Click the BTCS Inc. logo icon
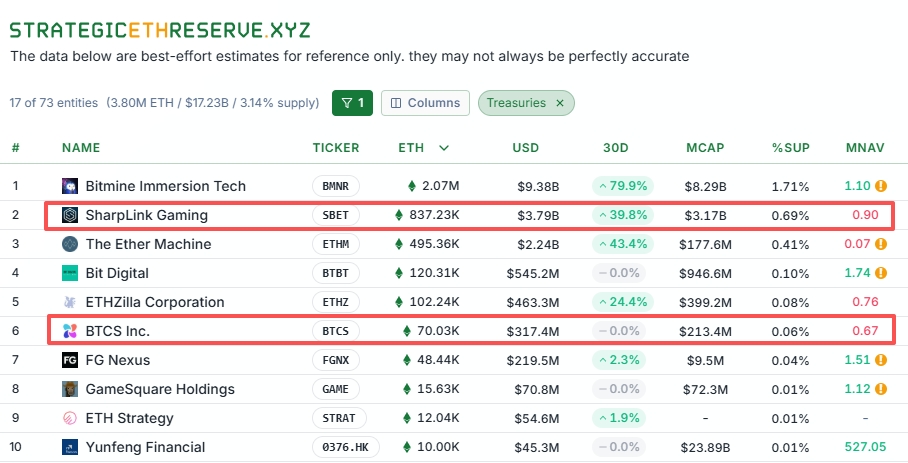 pyautogui.click(x=70, y=331)
